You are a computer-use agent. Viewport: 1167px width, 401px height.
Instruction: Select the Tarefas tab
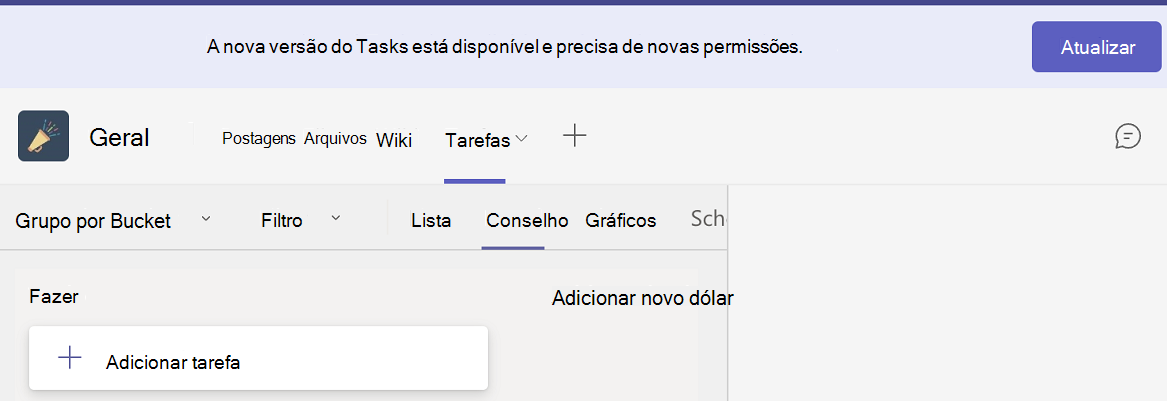[x=477, y=140]
